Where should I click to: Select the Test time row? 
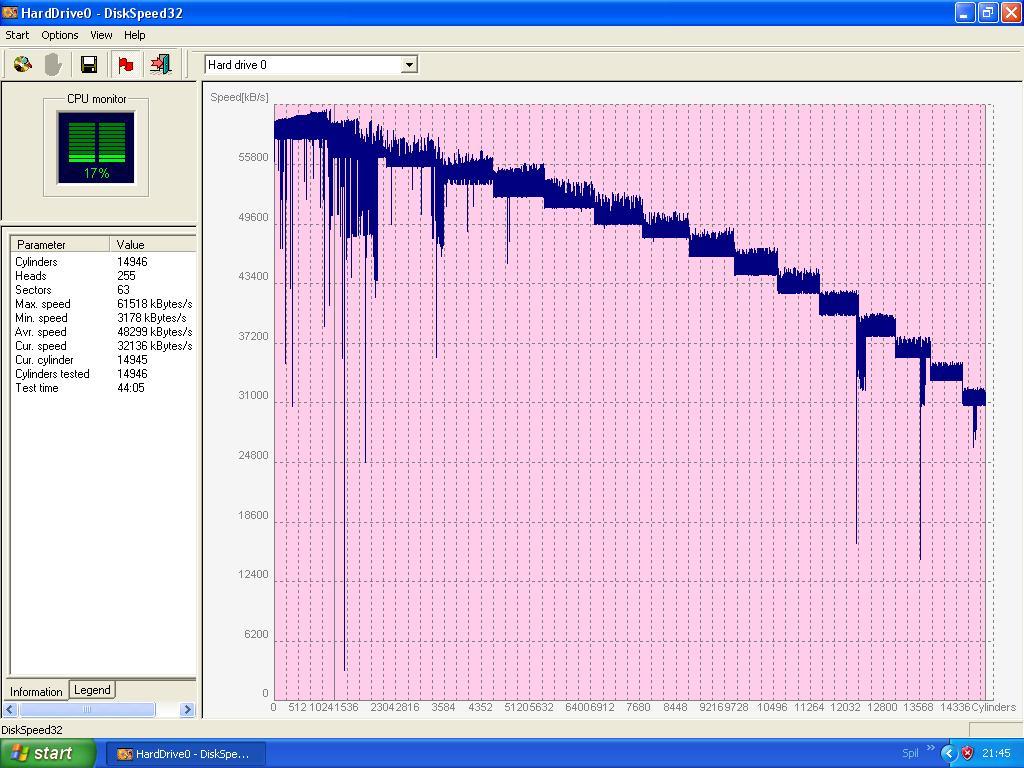click(x=103, y=388)
